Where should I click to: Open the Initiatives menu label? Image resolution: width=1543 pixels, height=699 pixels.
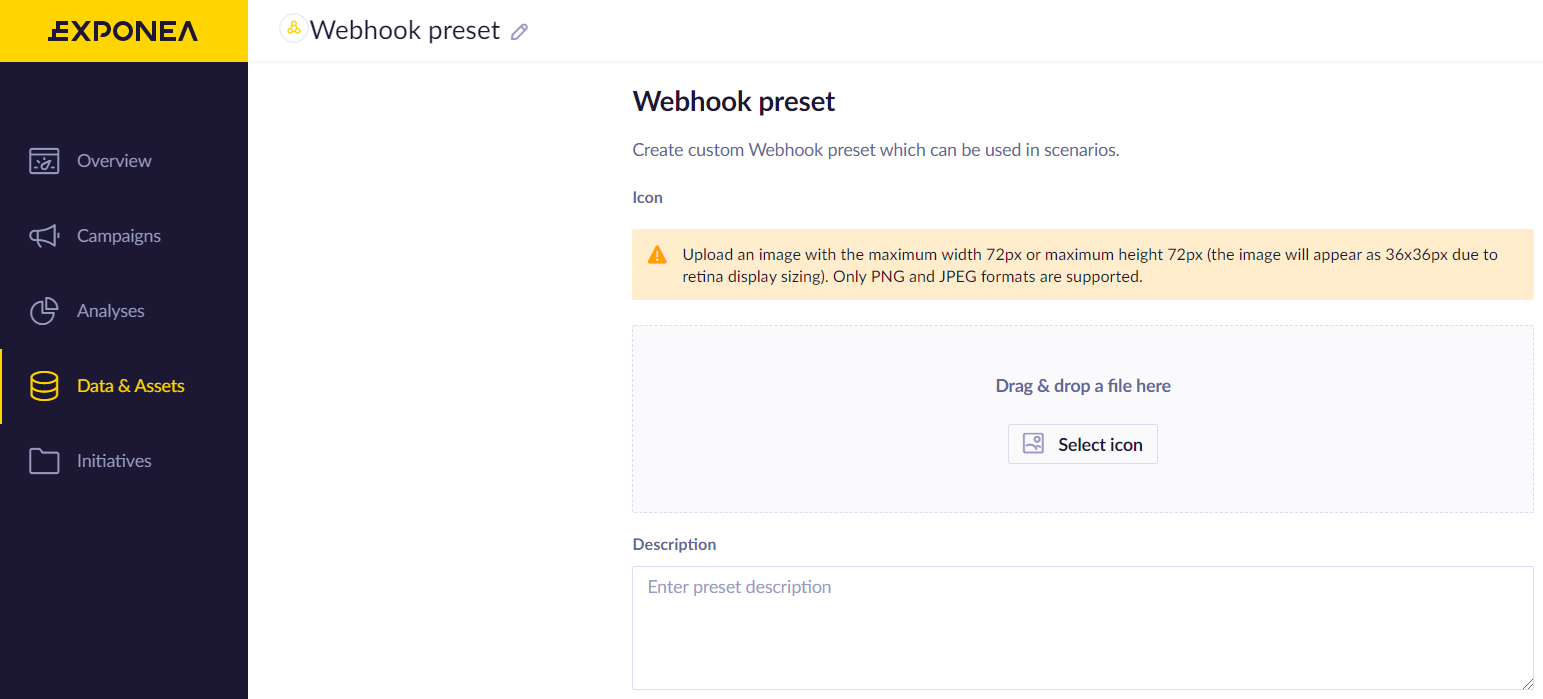pos(114,461)
